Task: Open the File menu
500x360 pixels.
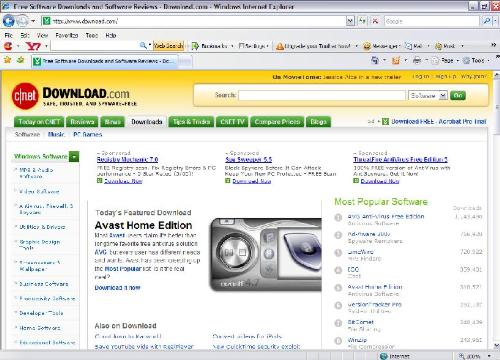Action: click(x=9, y=35)
